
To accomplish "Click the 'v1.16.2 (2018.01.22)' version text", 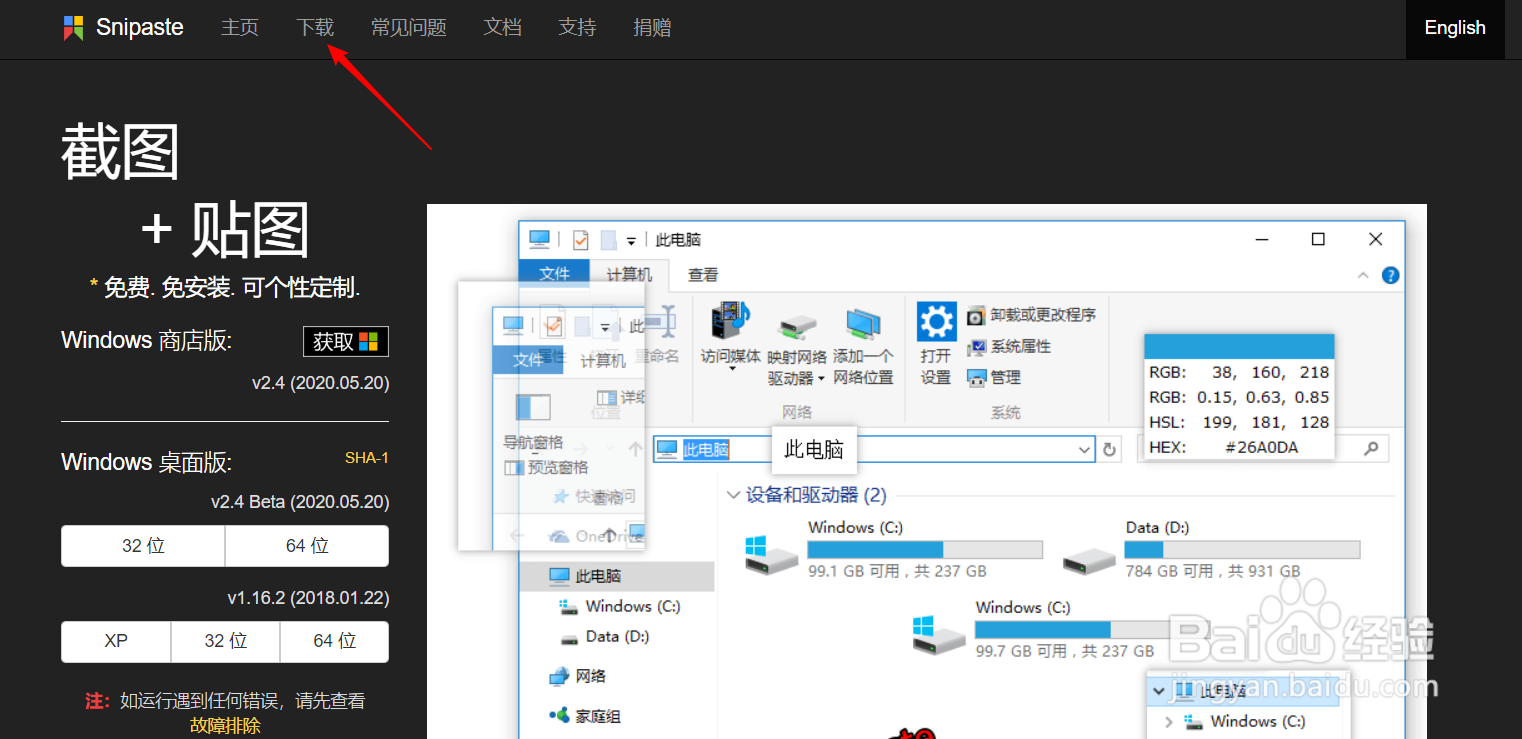I will click(x=308, y=598).
